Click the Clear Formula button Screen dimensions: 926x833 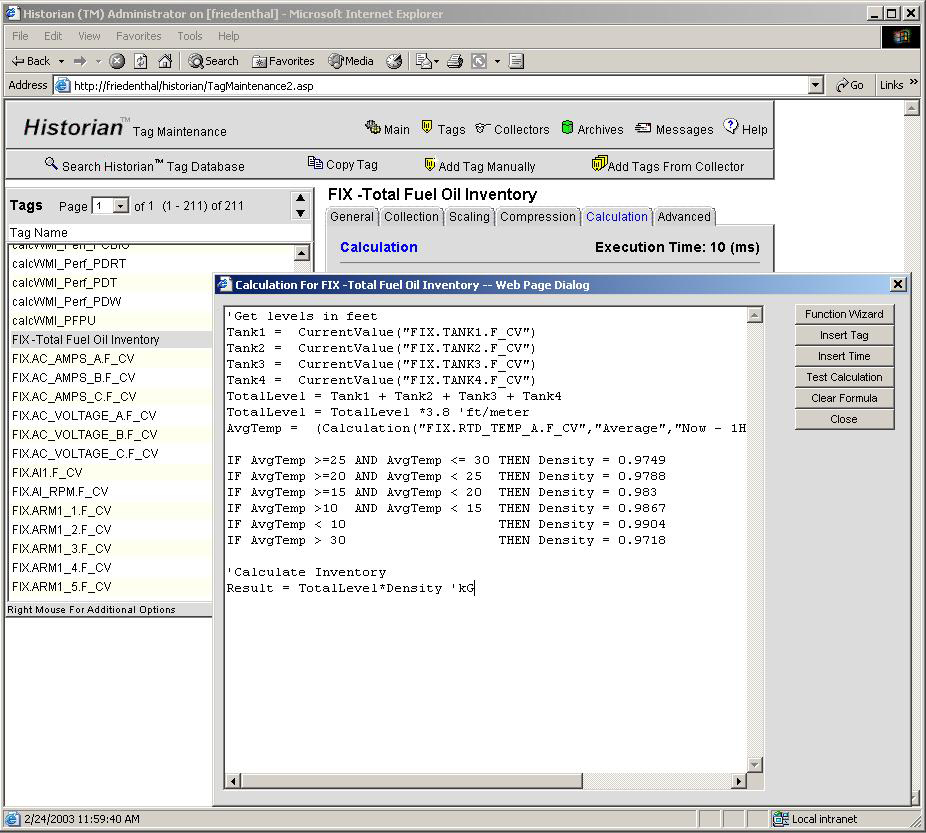(x=844, y=398)
